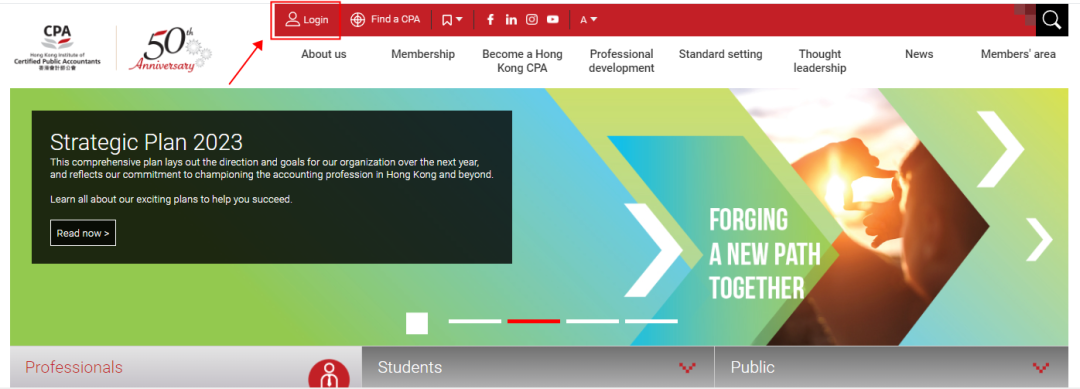Go to next banner slide arrow
Image resolution: width=1080 pixels, height=389 pixels.
[1039, 239]
